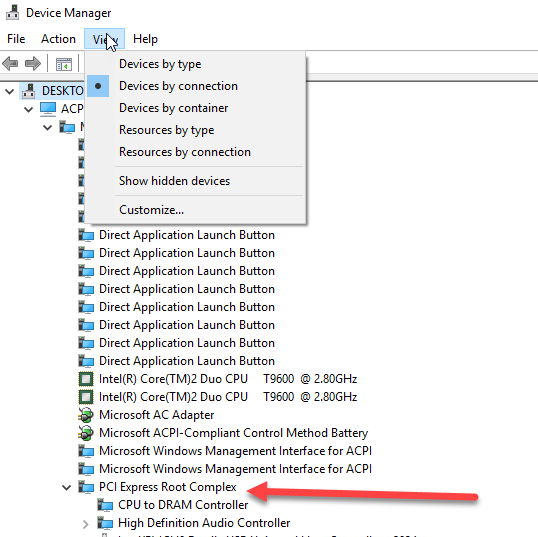Image resolution: width=538 pixels, height=537 pixels.
Task: Click High Definition Audio Controller icon
Action: pyautogui.click(x=105, y=523)
